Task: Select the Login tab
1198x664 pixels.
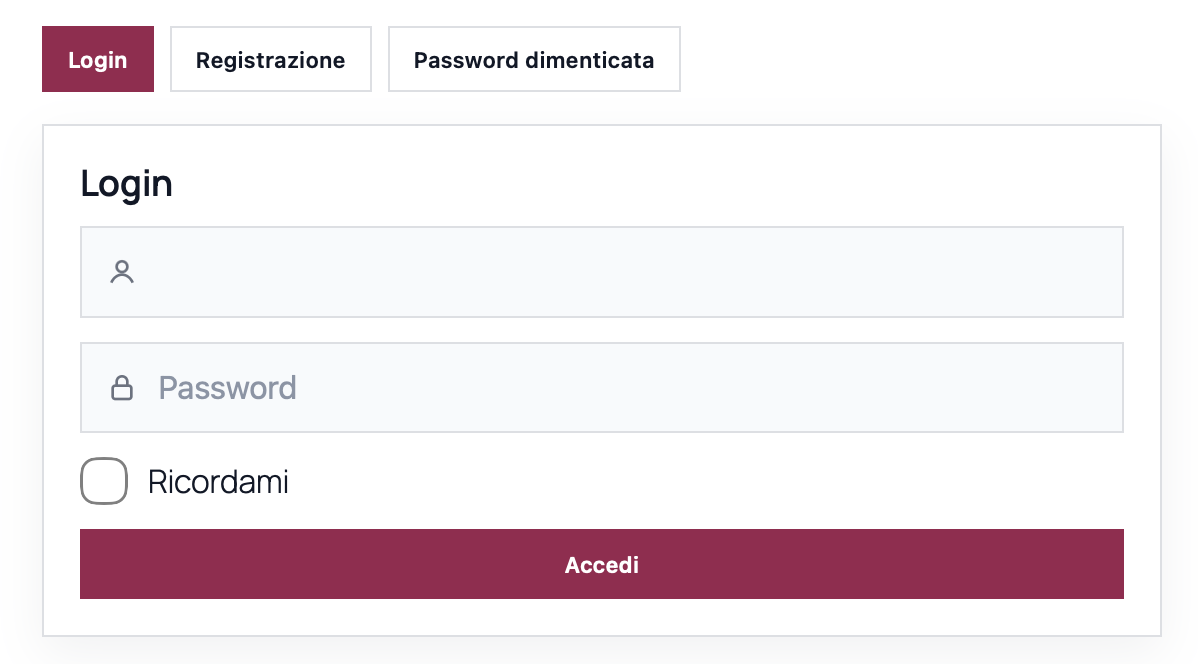Action: [x=98, y=60]
